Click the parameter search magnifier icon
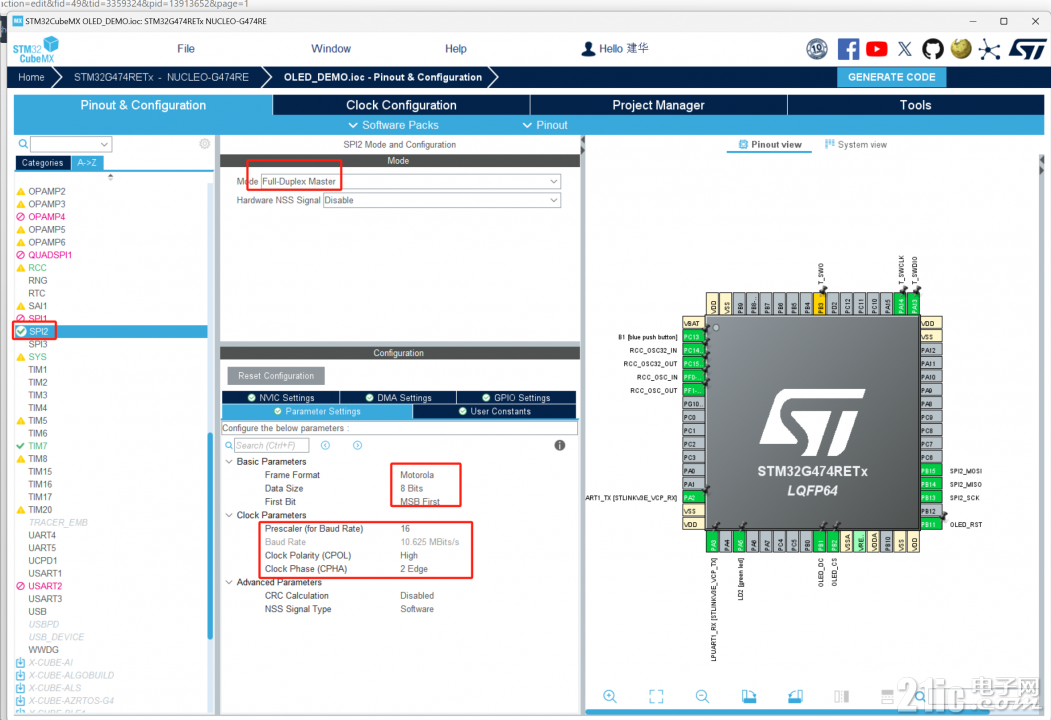The image size is (1051, 720). [x=229, y=445]
